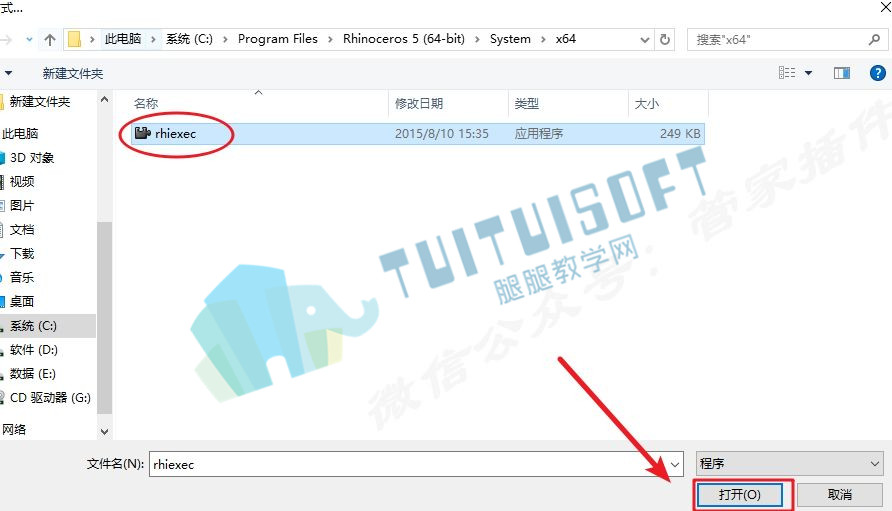Image resolution: width=892 pixels, height=511 pixels.
Task: Click the folder icon in address bar
Action: (74, 39)
